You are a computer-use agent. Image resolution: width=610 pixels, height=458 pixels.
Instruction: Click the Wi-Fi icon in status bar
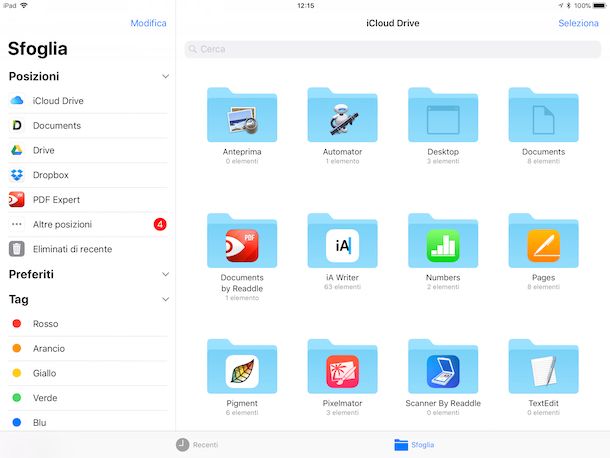24,5
